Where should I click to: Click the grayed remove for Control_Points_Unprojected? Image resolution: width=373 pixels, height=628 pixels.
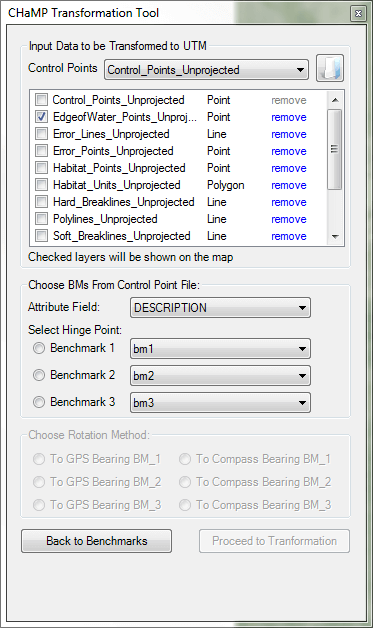(x=288, y=100)
